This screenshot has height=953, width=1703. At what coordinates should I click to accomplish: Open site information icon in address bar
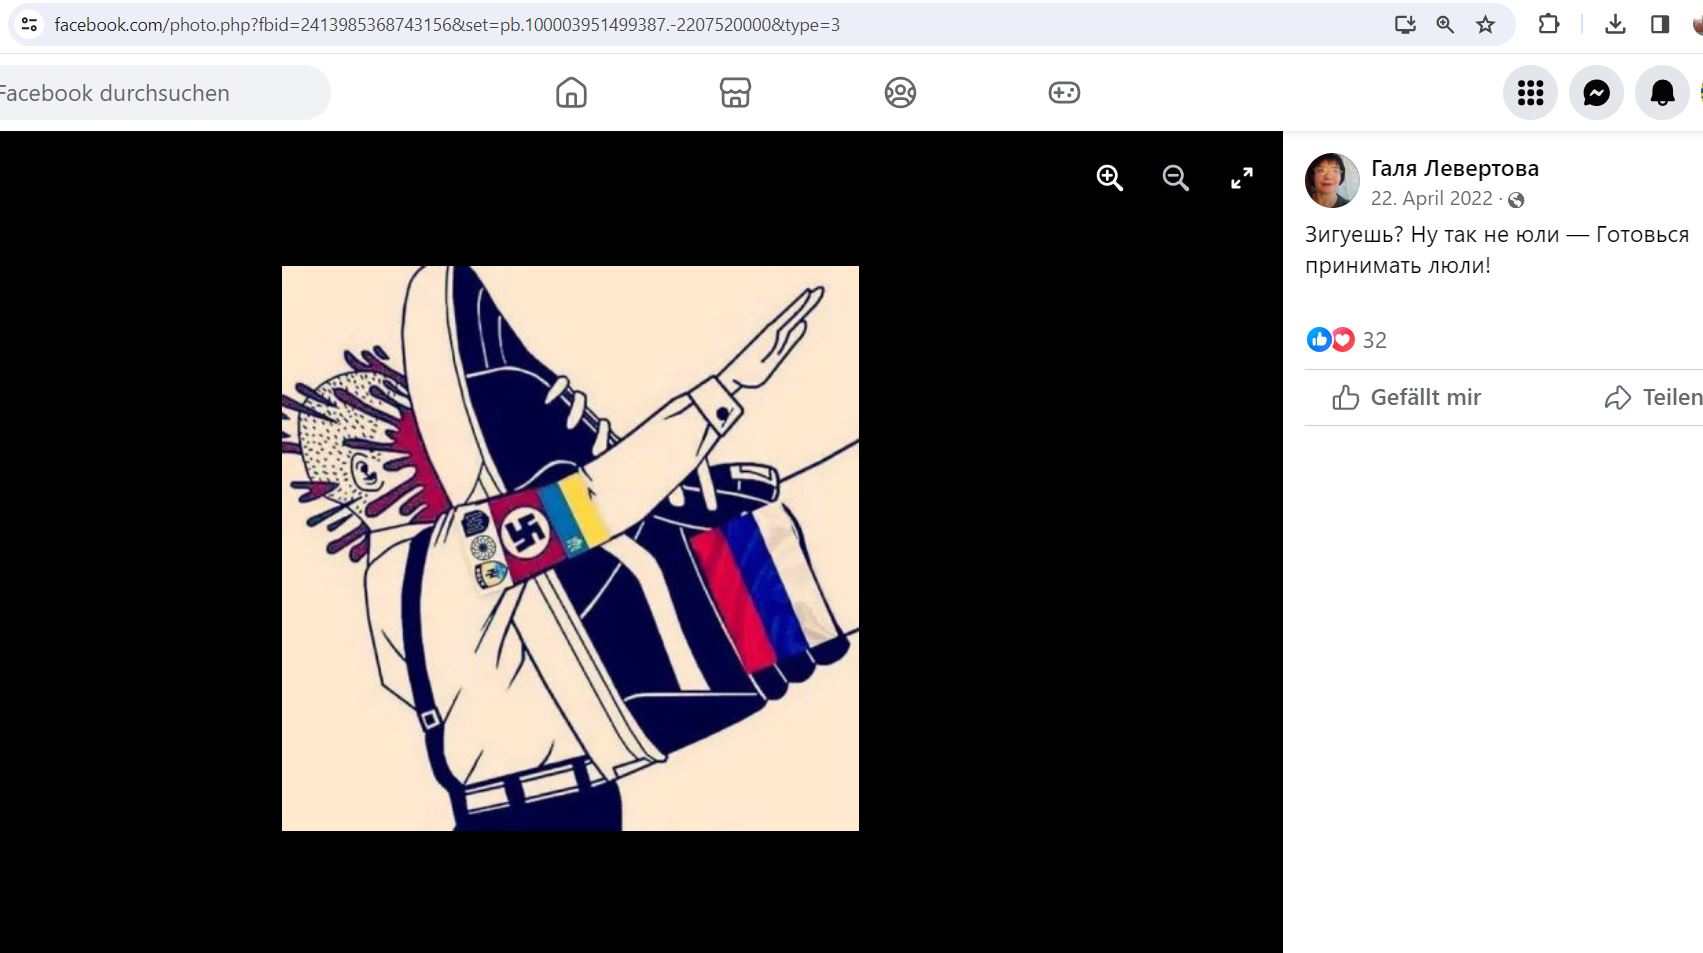point(29,24)
